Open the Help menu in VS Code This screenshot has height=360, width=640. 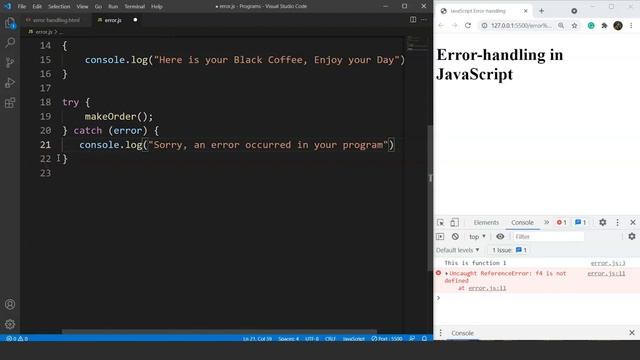(x=157, y=7)
